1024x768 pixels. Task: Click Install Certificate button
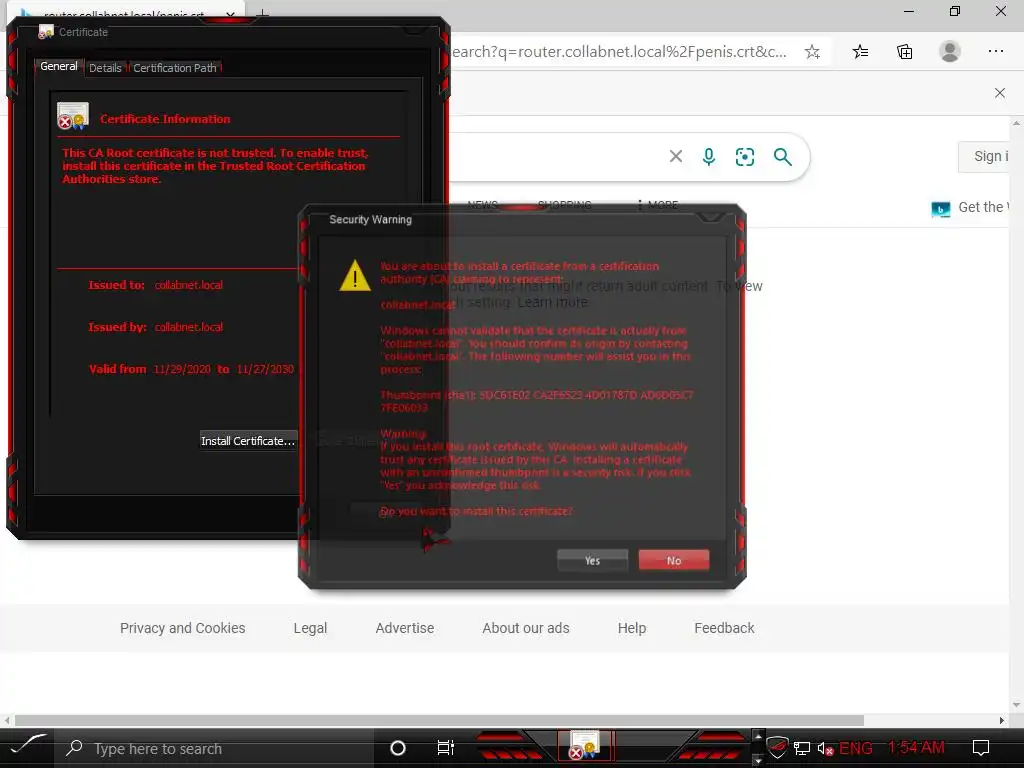click(x=248, y=441)
